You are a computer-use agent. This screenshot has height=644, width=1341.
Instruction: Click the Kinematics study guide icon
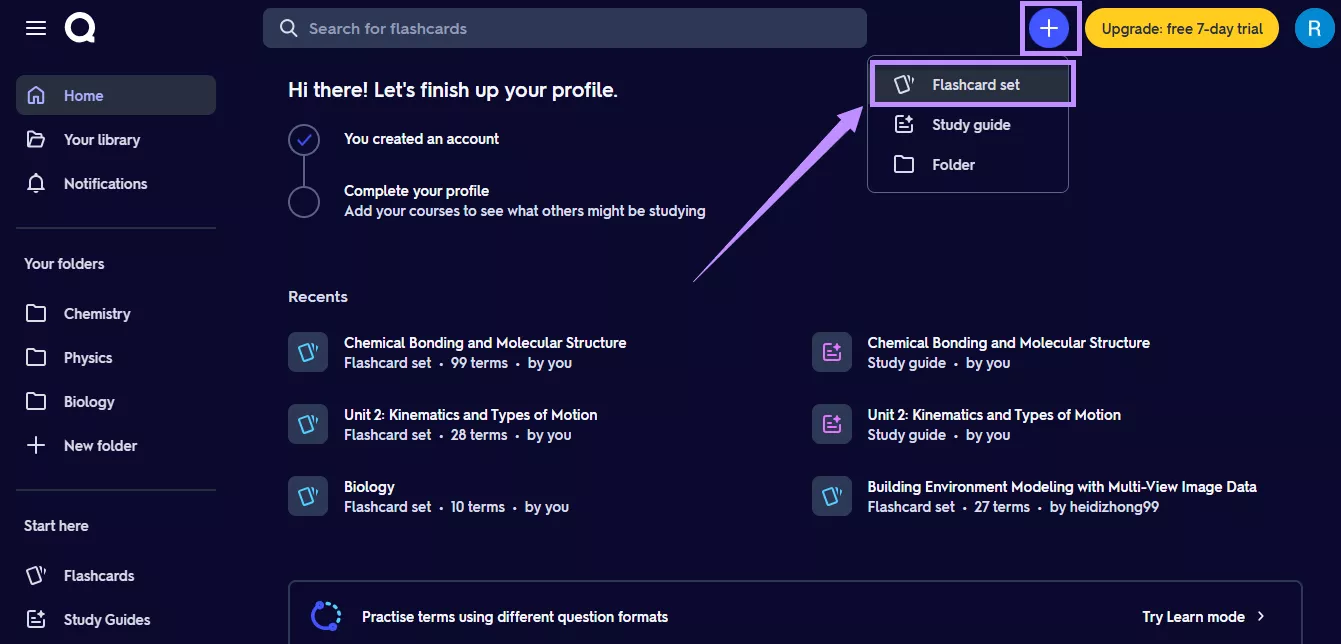[831, 424]
